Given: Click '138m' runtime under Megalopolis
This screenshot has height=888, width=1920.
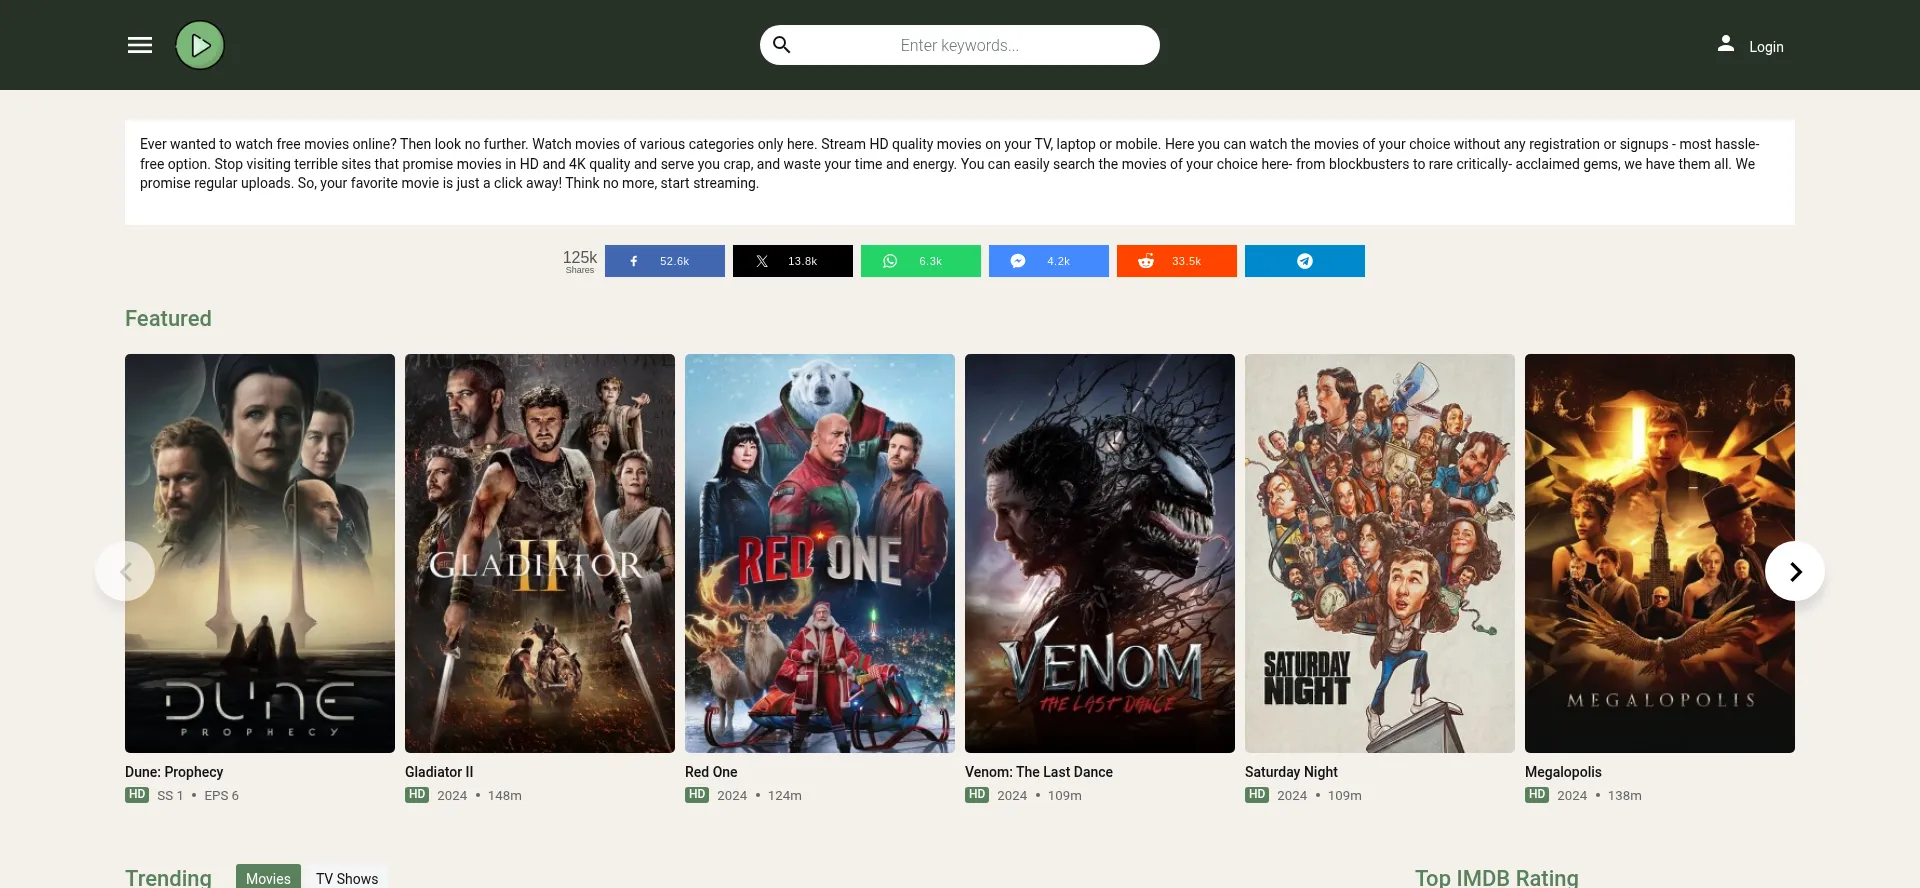Looking at the screenshot, I should 1625,795.
